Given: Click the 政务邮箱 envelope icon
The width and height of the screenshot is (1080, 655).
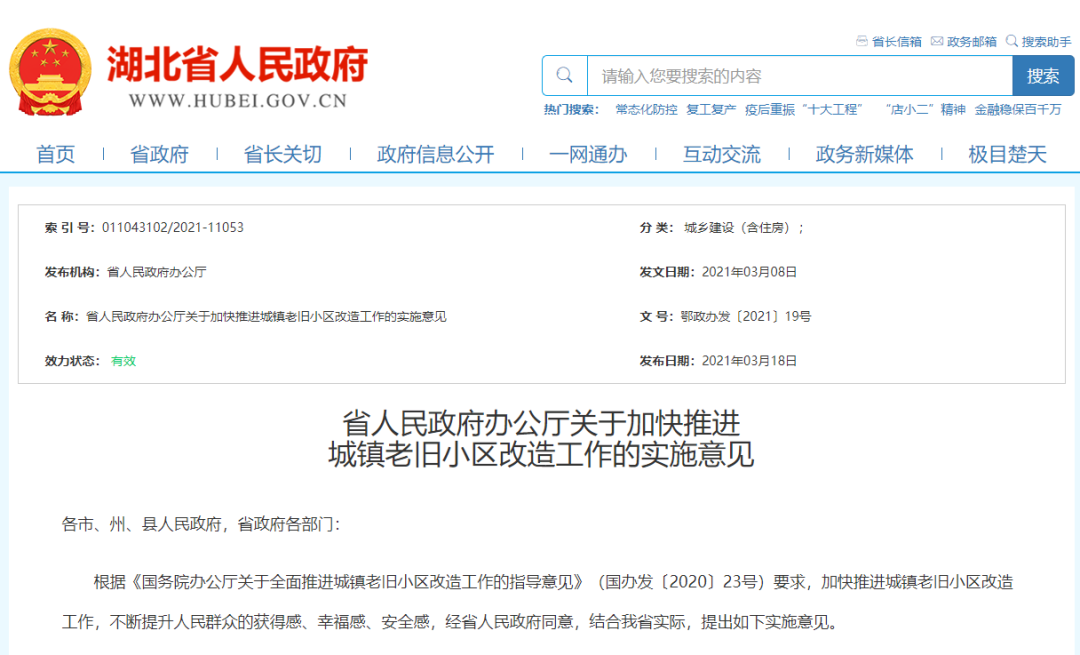Looking at the screenshot, I should [x=937, y=41].
